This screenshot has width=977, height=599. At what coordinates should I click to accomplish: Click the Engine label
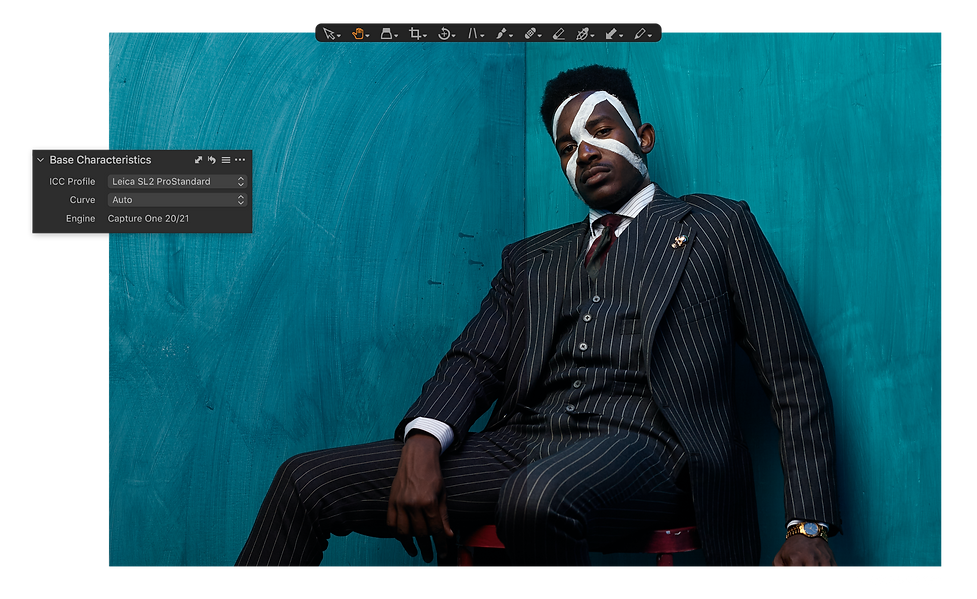coord(80,219)
